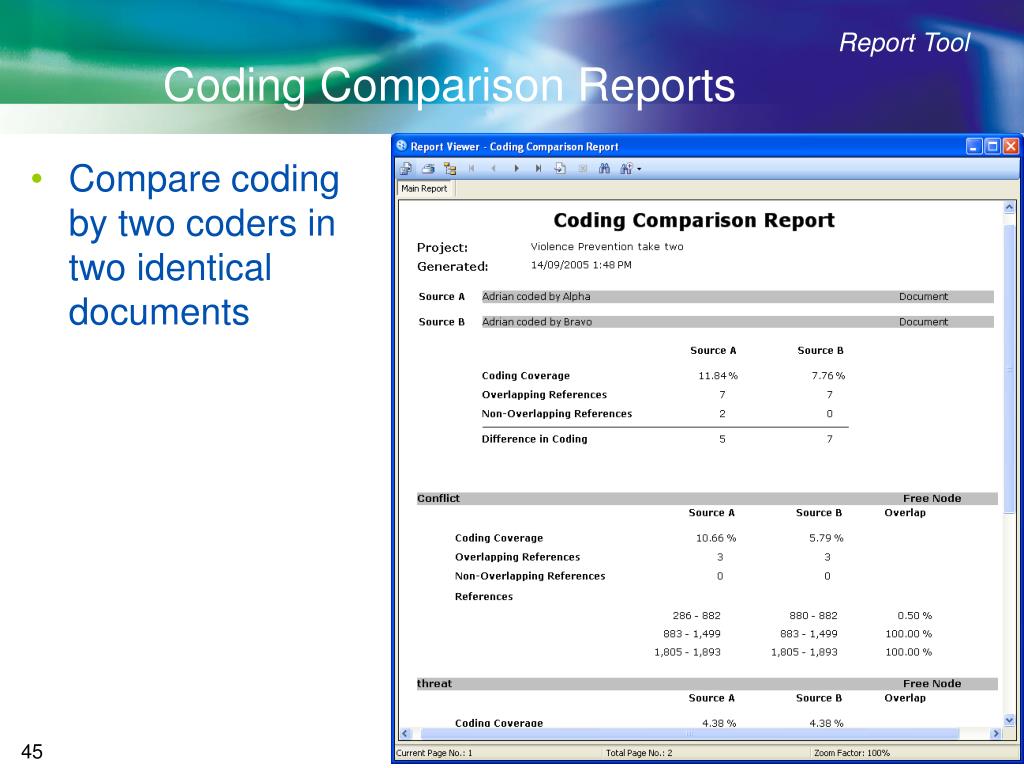Click the 0.50 % overlap value
Screen dimensions: 1024x768
click(914, 615)
